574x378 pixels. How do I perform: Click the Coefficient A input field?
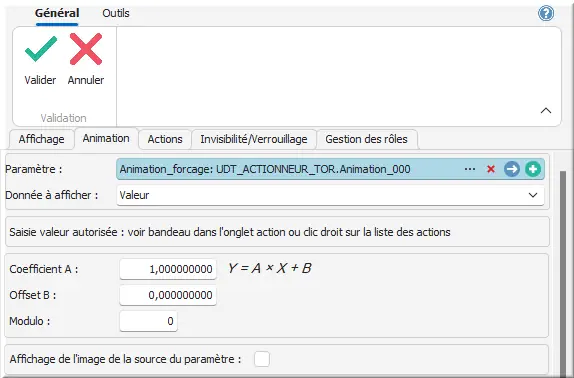coord(168,269)
